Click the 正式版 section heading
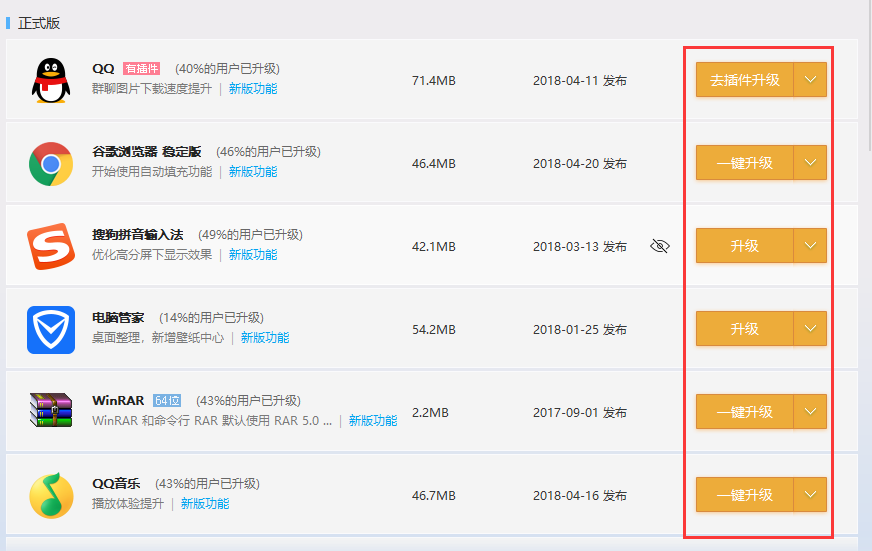Viewport: 872px width, 551px height. [39, 23]
